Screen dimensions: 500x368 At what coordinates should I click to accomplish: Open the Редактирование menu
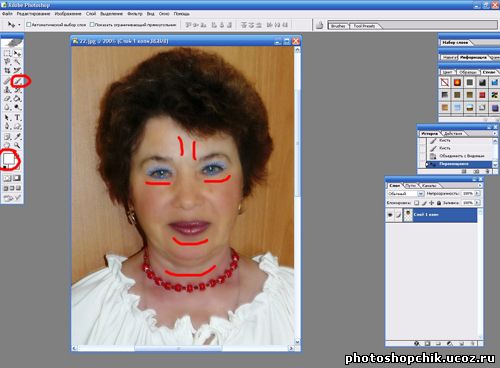click(x=33, y=14)
